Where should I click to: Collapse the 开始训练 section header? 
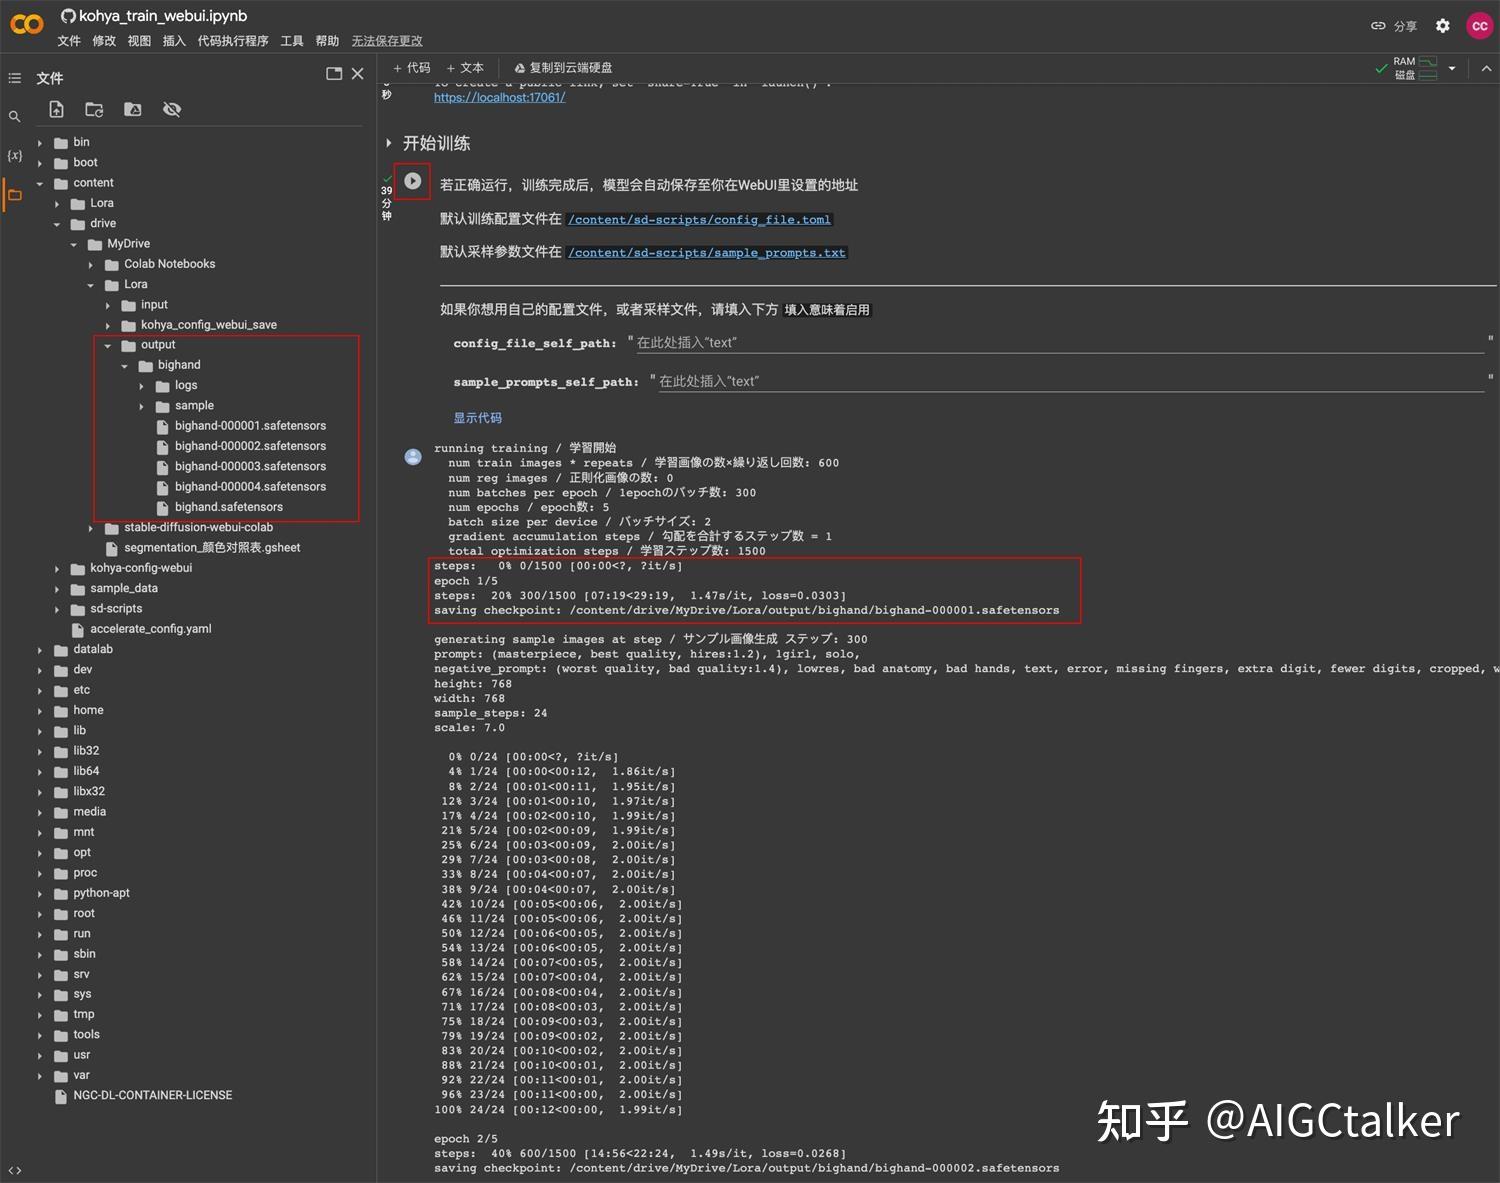[388, 143]
